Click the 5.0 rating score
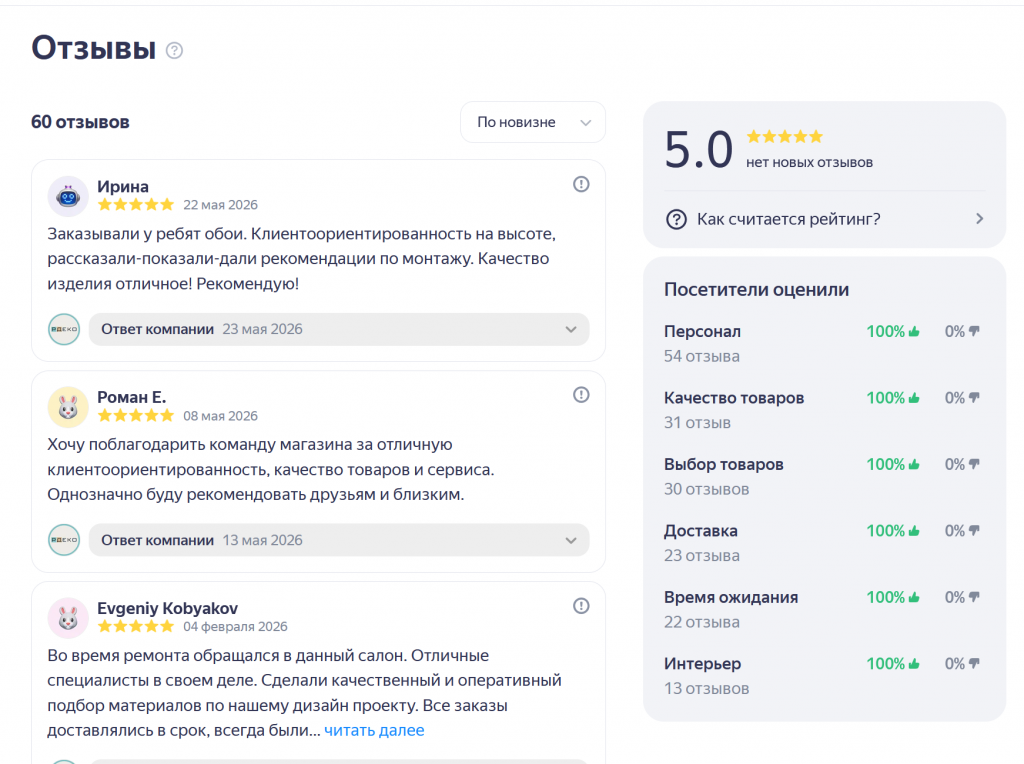1024x764 pixels. pyautogui.click(x=699, y=150)
